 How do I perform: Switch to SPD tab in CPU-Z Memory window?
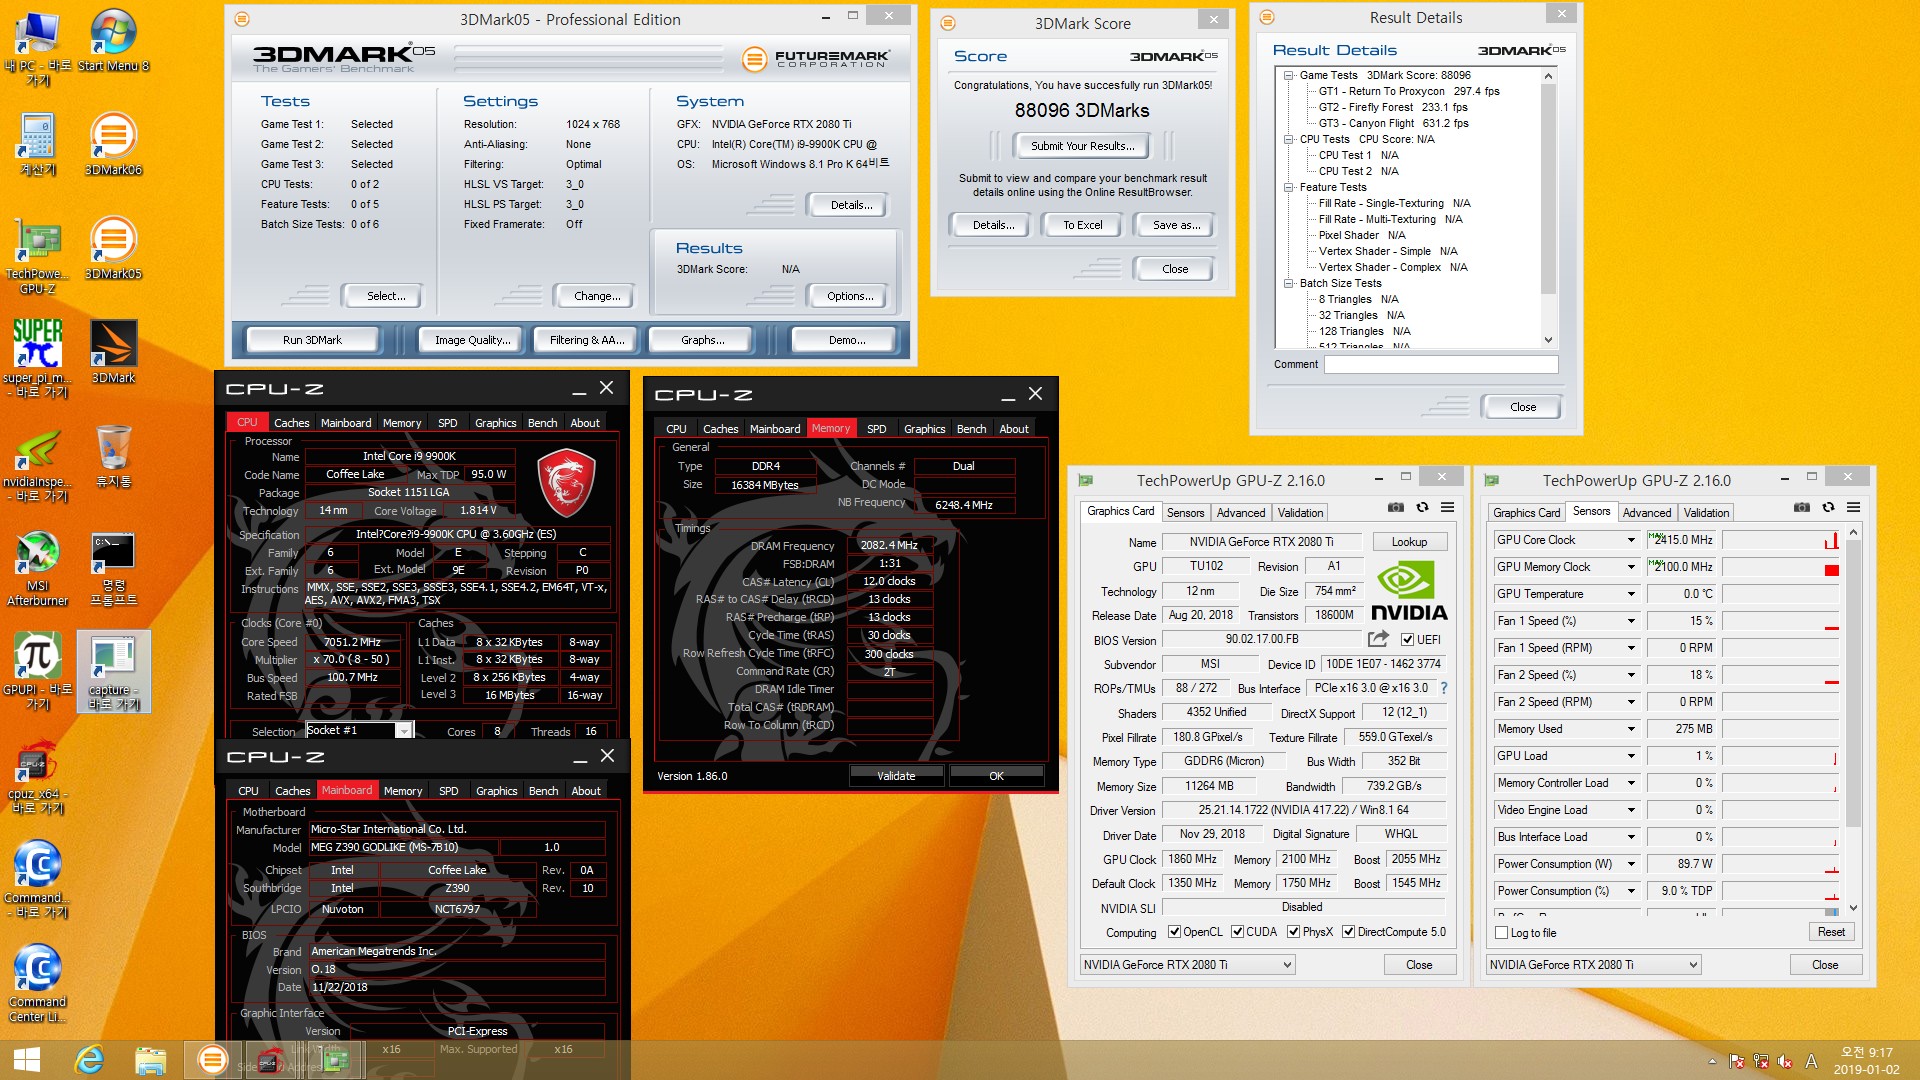tap(876, 429)
